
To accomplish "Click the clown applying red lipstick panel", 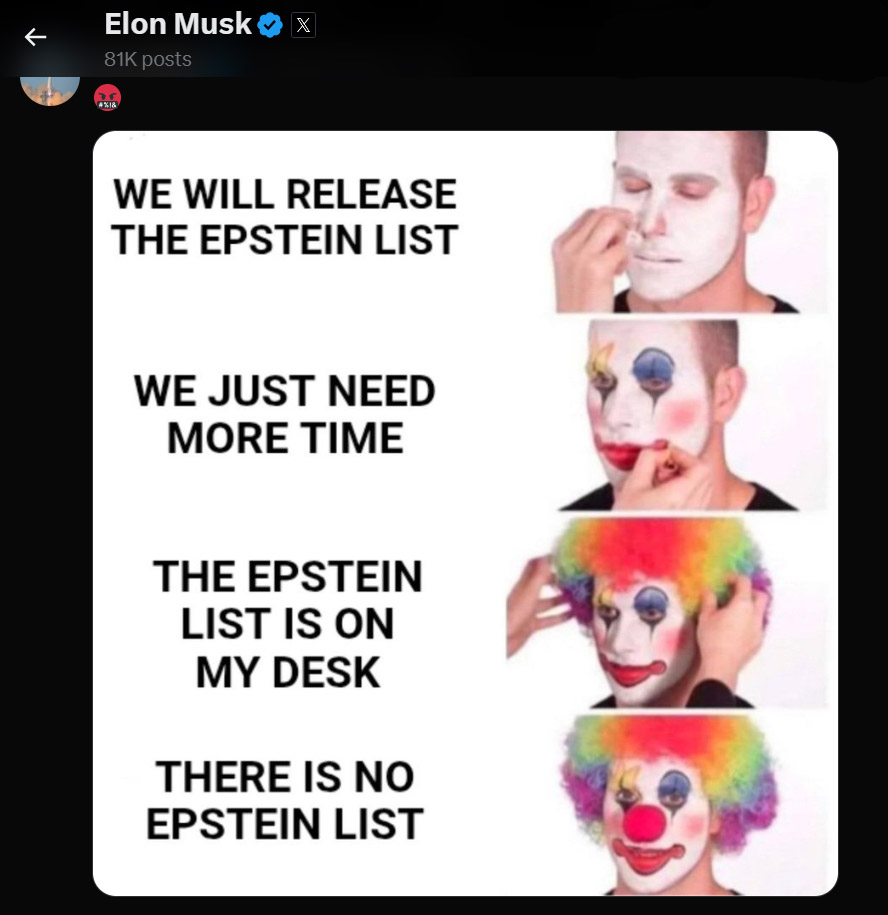I will (693, 415).
